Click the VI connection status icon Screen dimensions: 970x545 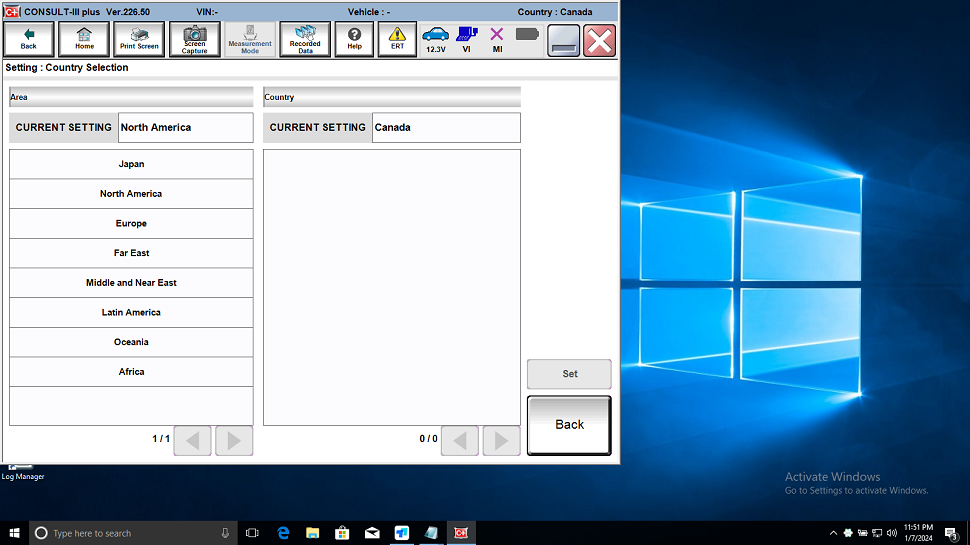pyautogui.click(x=466, y=40)
